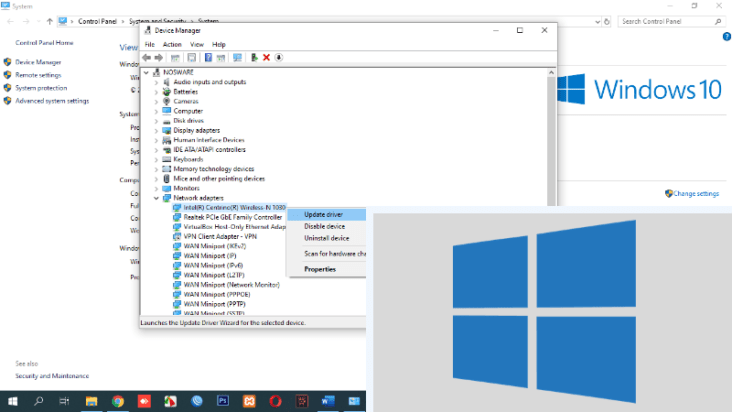Click the Update driver toolbar icon with green arrow
This screenshot has height=412, width=732.
[254, 57]
